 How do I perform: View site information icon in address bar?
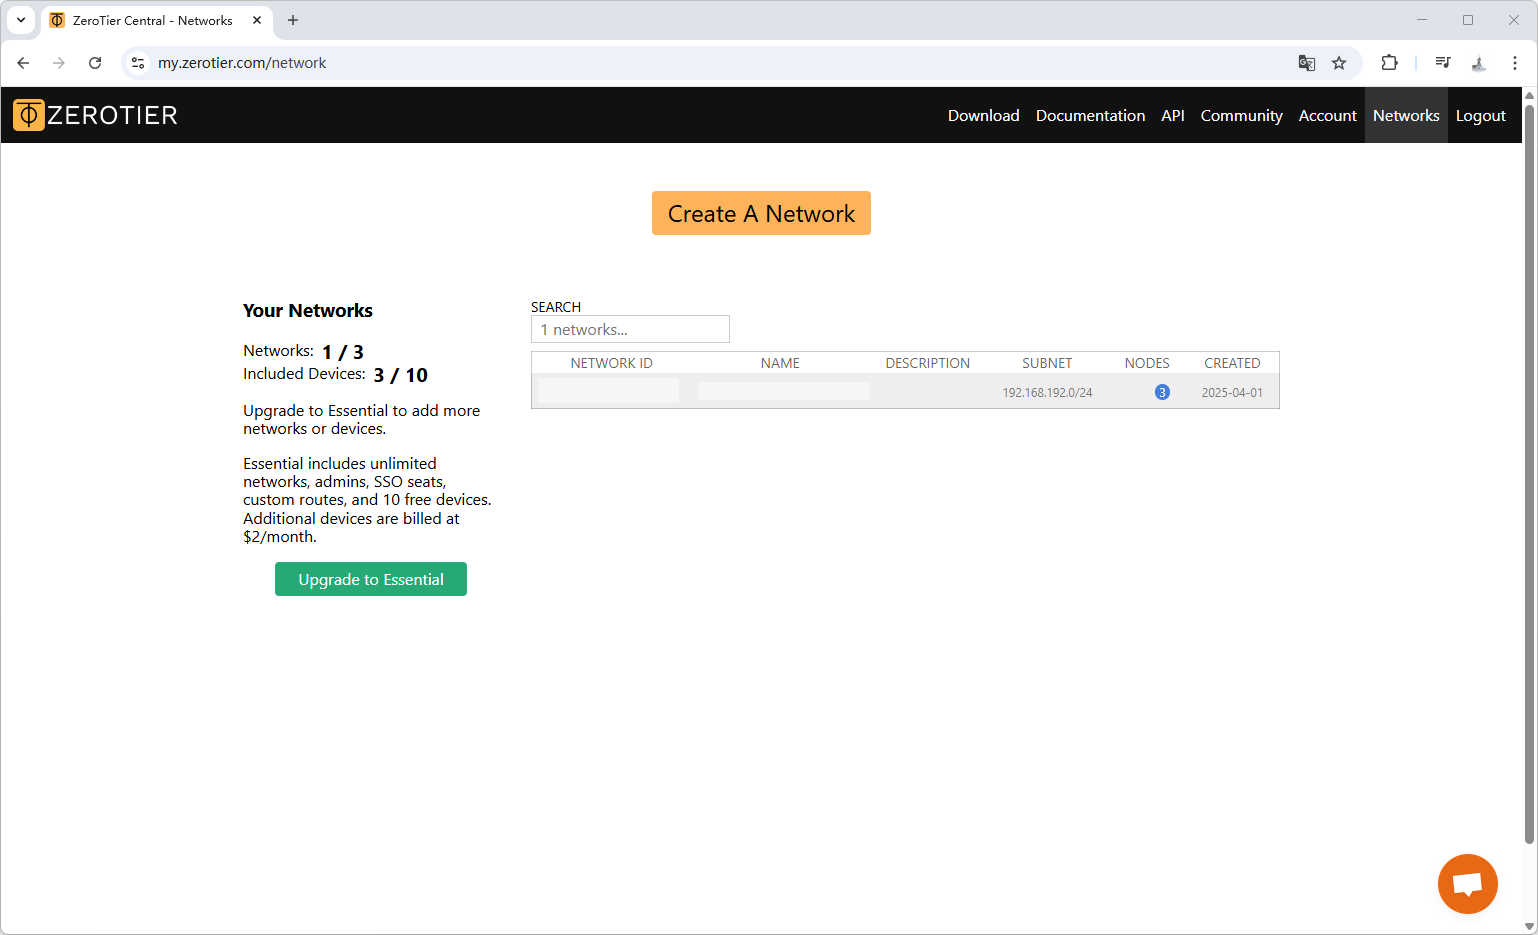coord(138,63)
